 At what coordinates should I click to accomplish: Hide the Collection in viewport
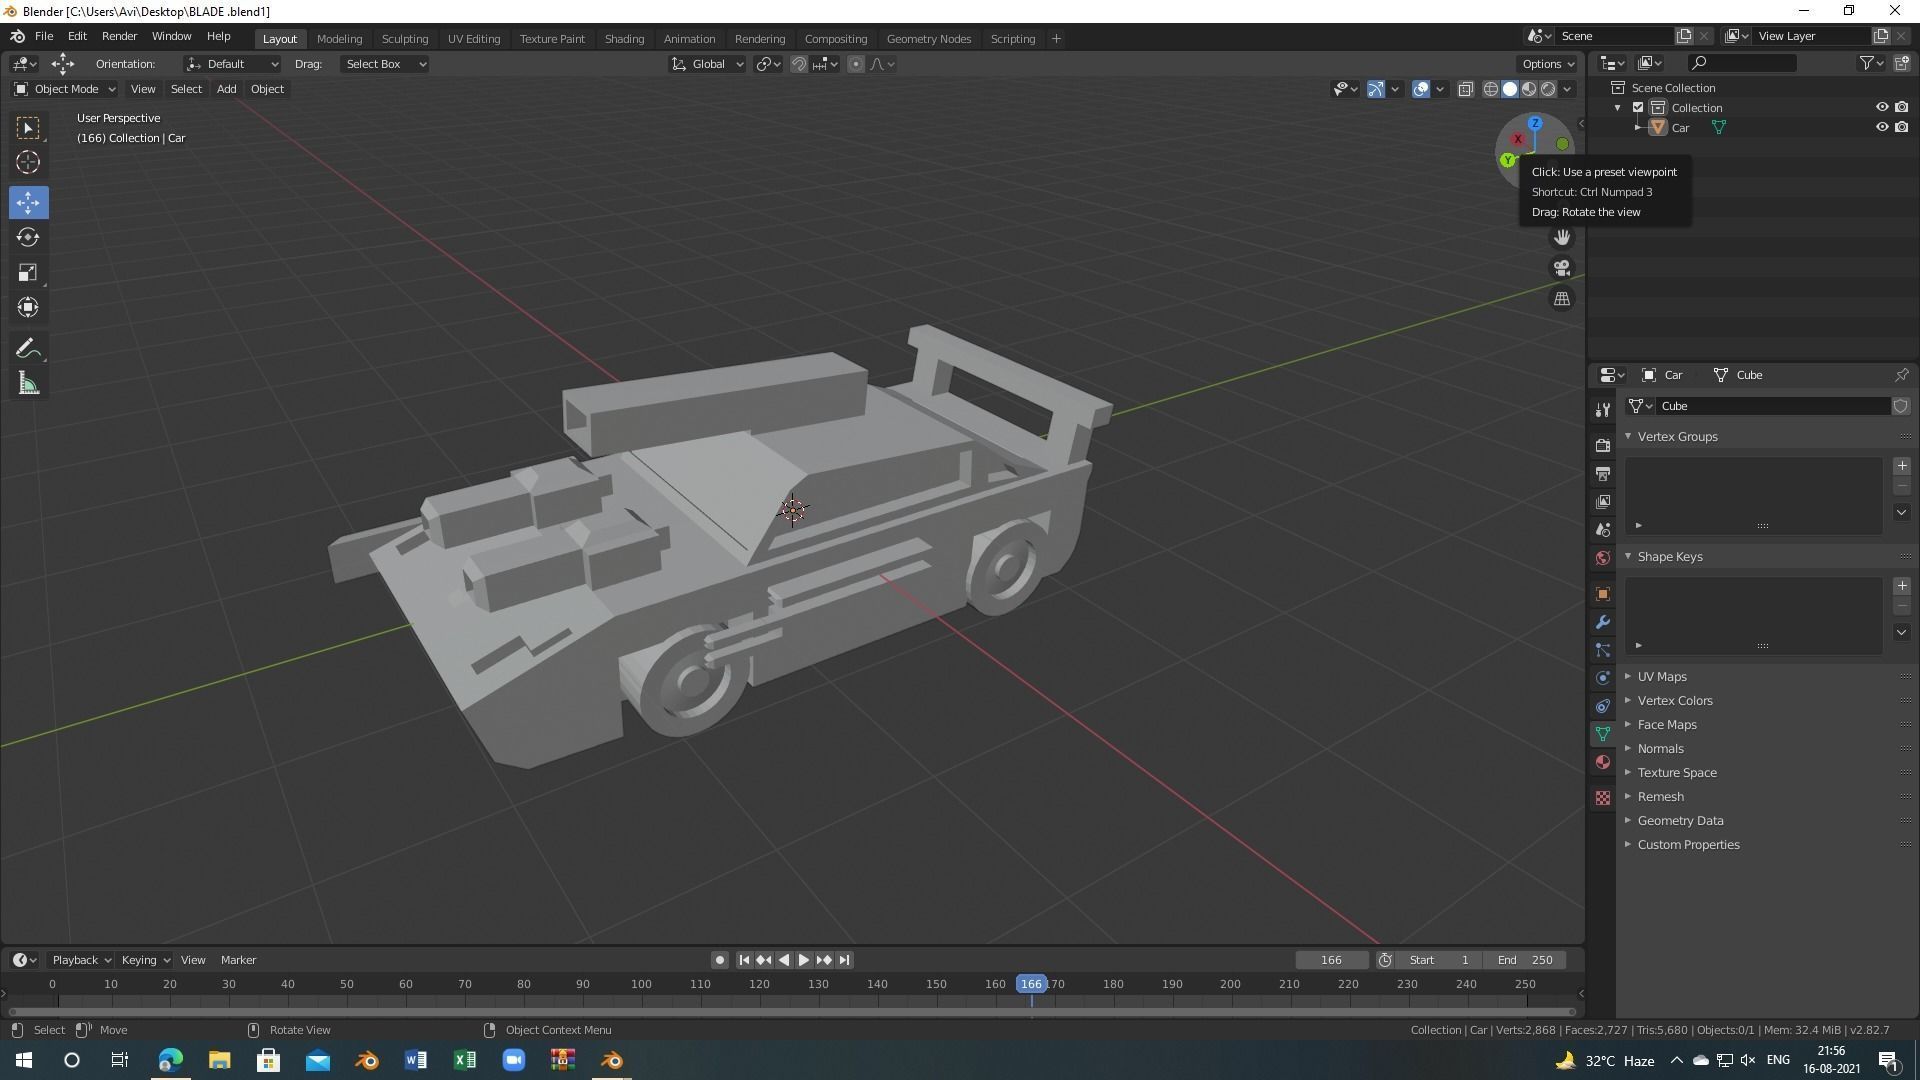[1881, 107]
